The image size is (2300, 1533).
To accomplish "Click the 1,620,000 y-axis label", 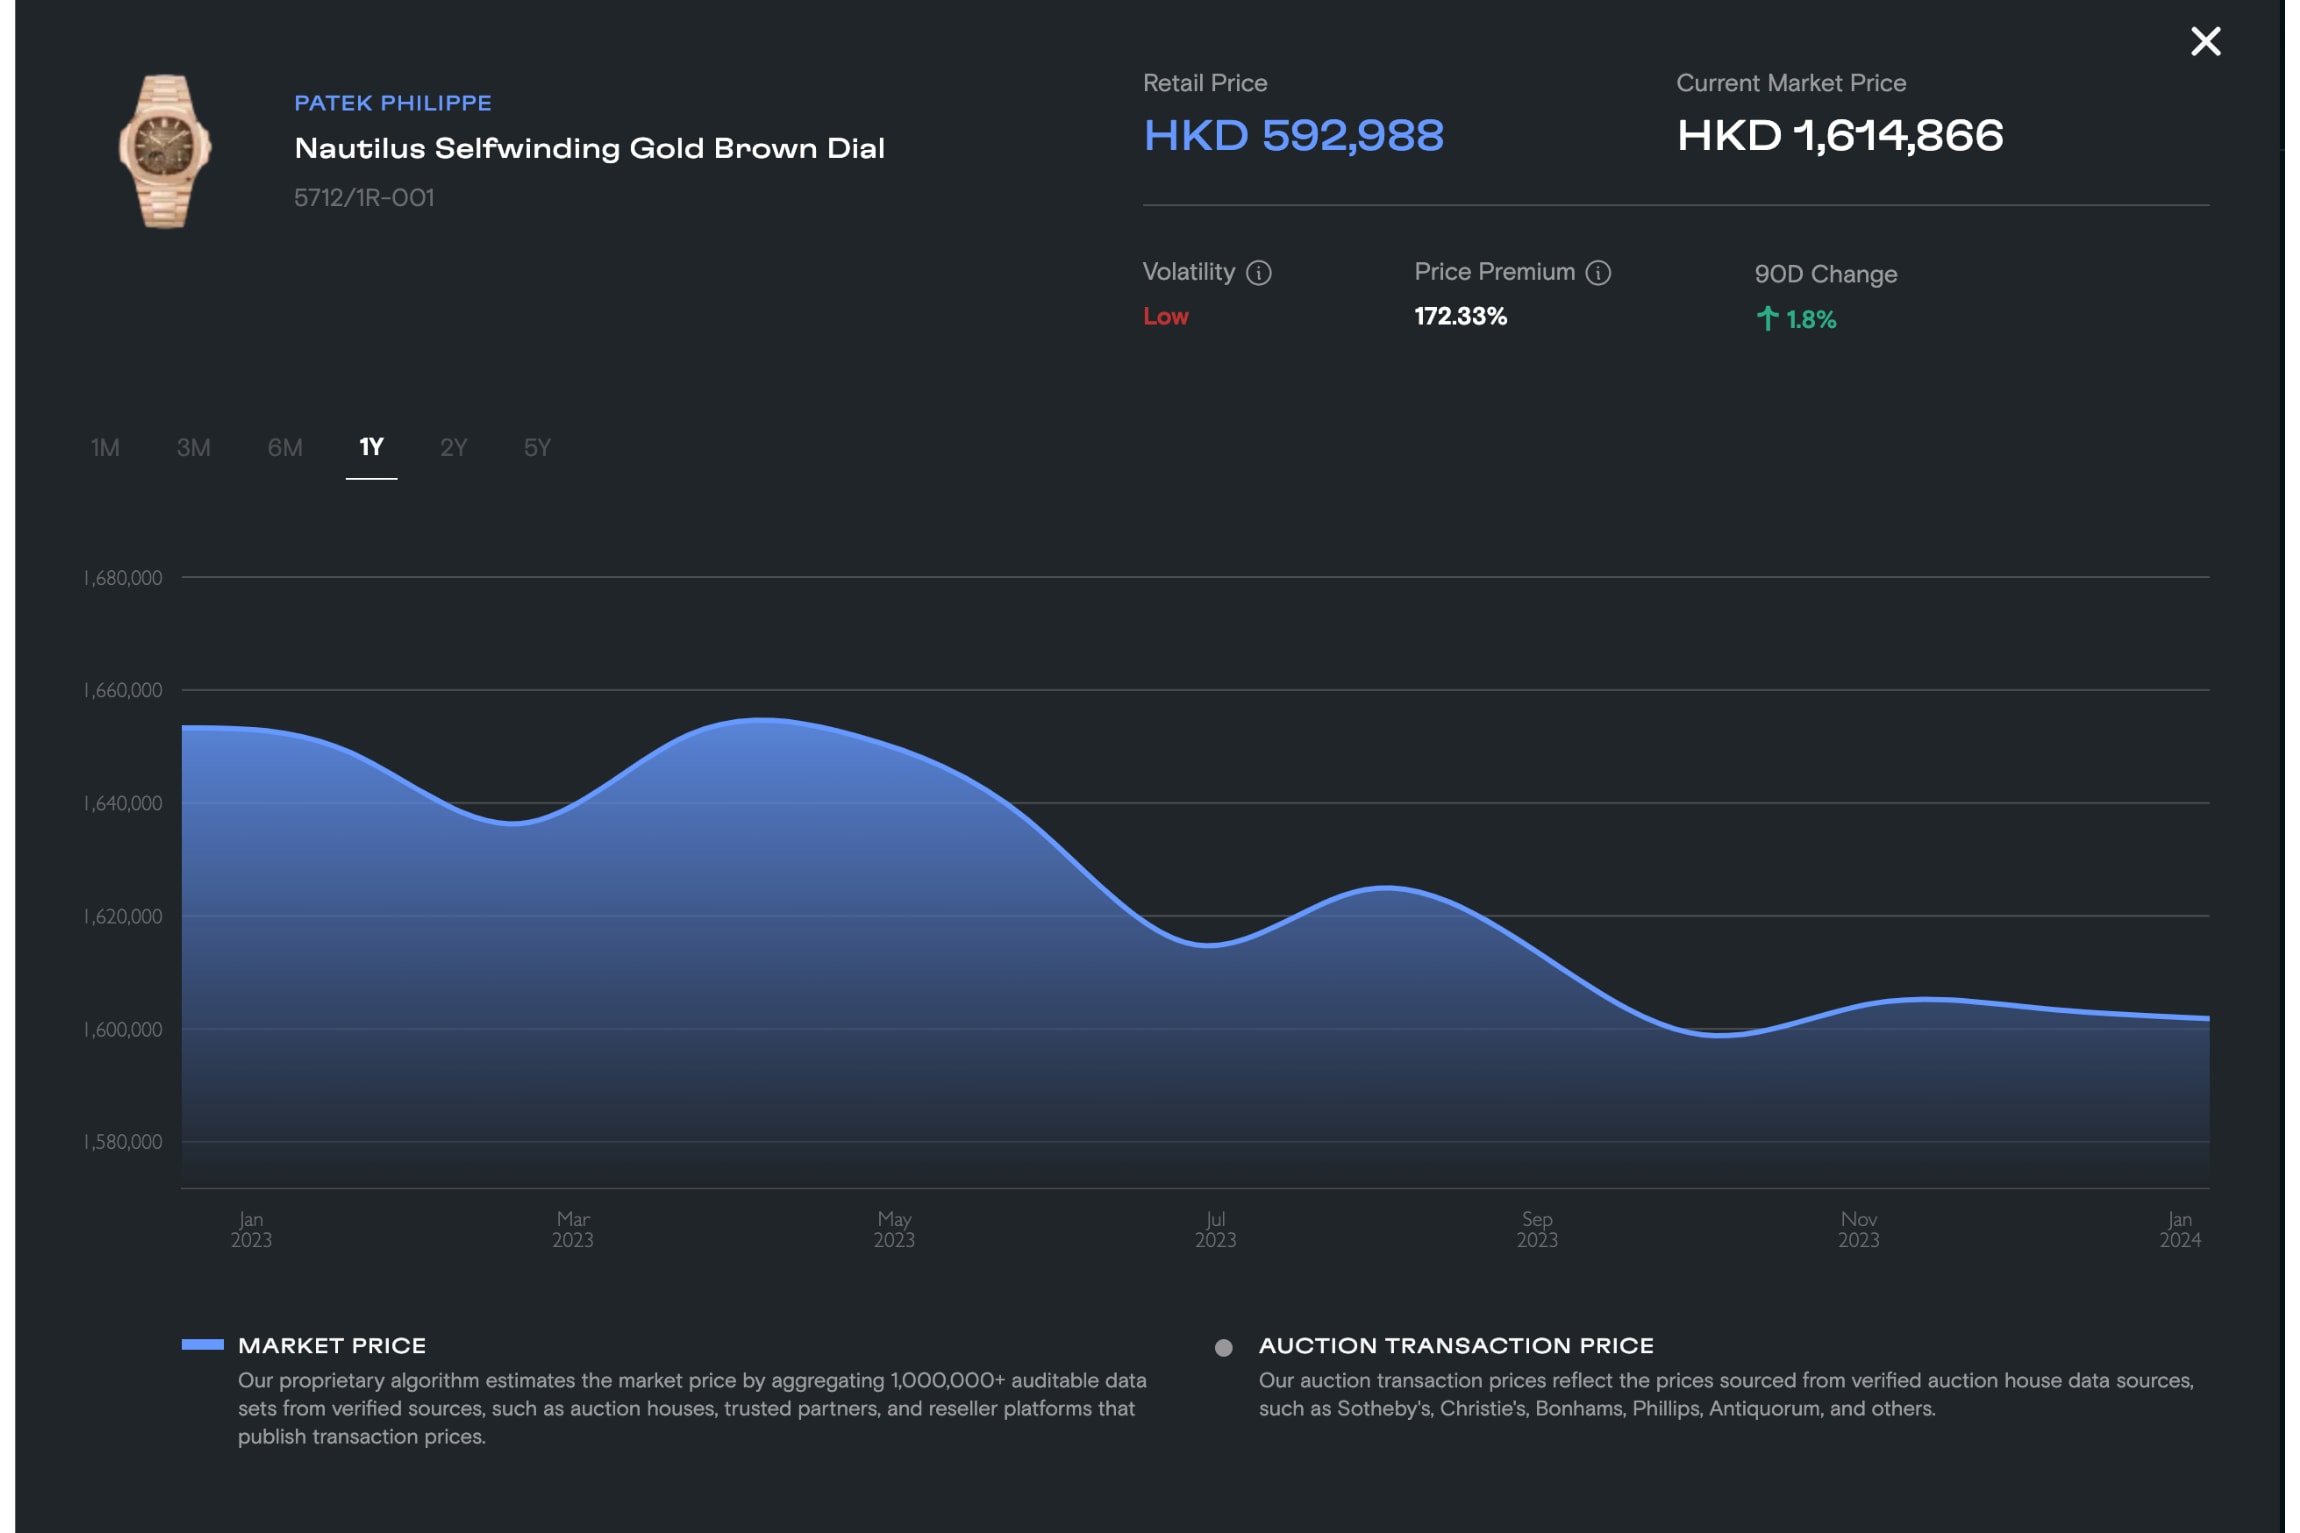I will click(122, 916).
